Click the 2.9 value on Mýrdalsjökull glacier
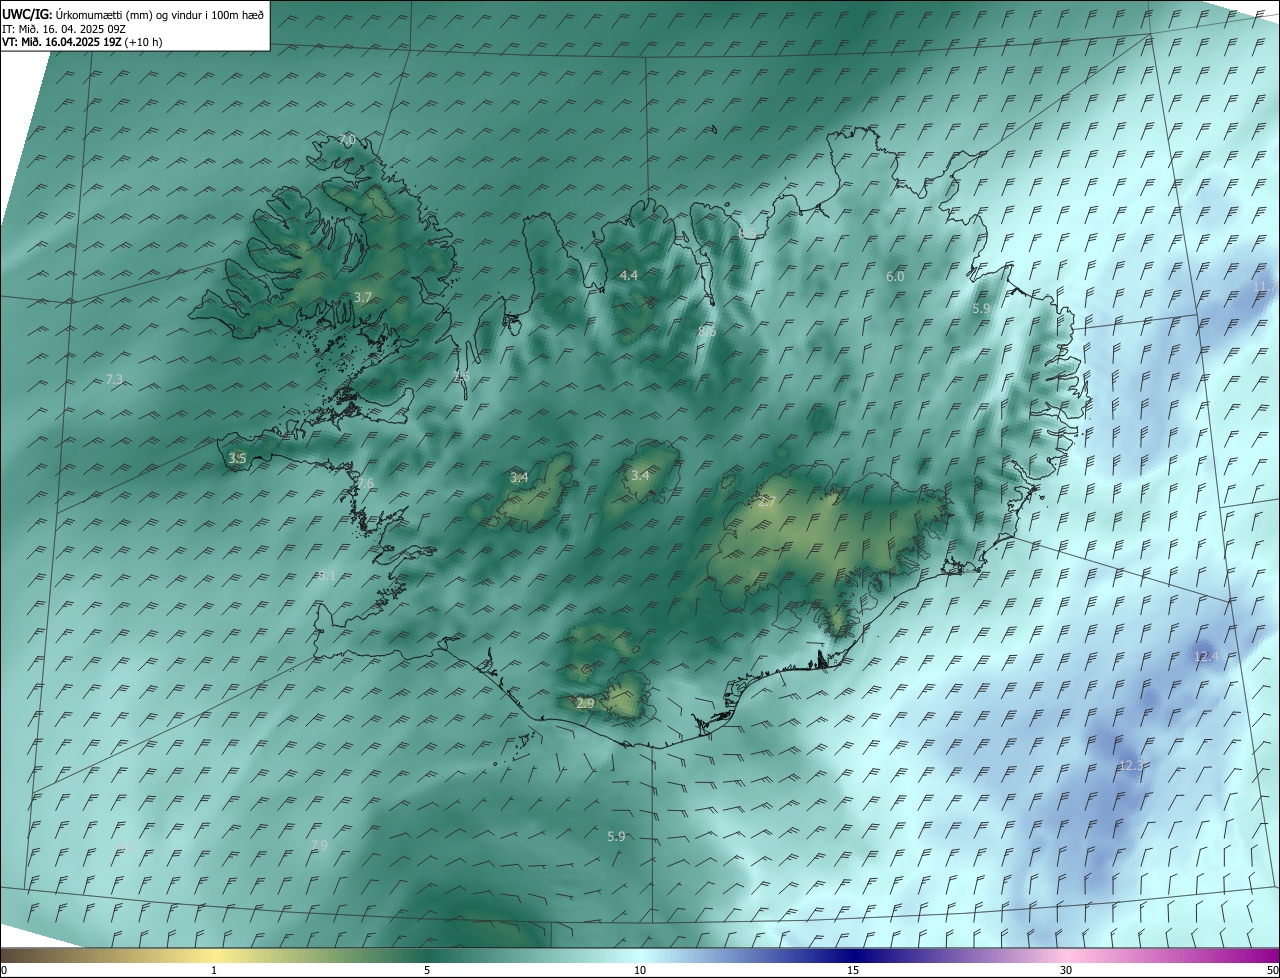The height and width of the screenshot is (978, 1280). [585, 703]
